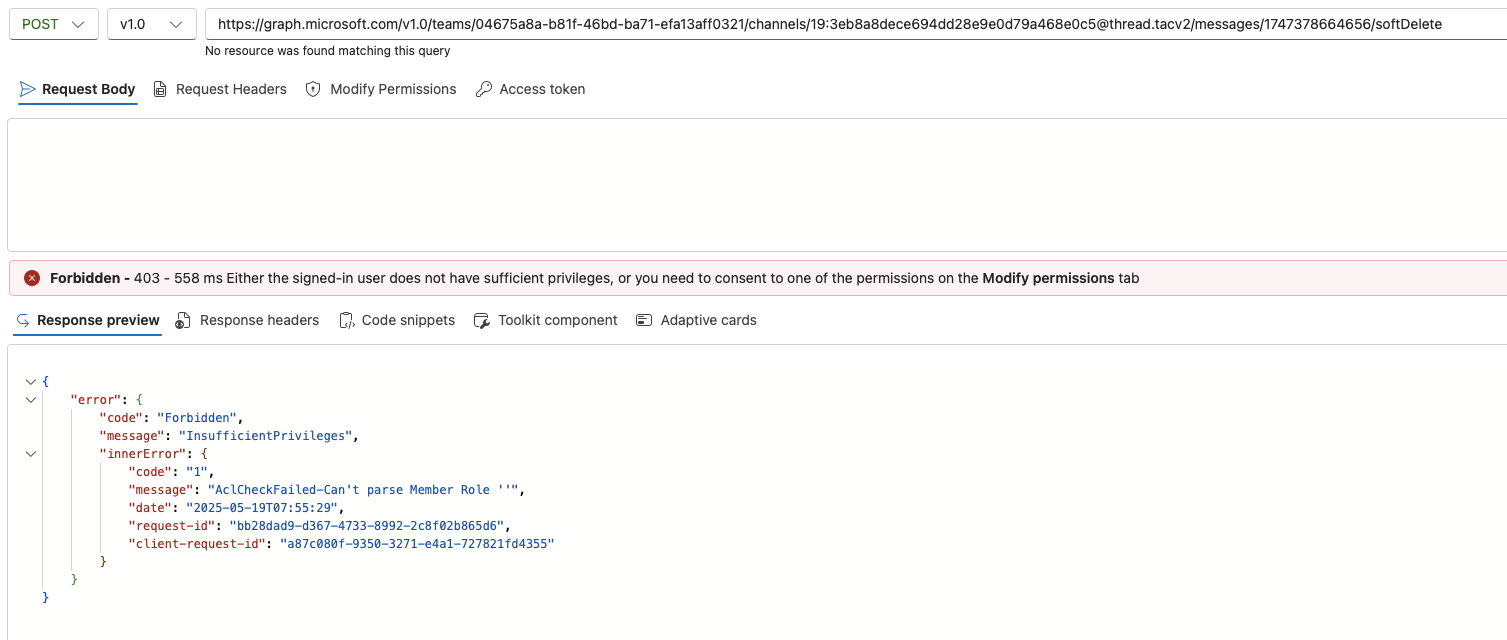1507x640 pixels.
Task: Click the Modify Permissions shield icon
Action: point(313,89)
